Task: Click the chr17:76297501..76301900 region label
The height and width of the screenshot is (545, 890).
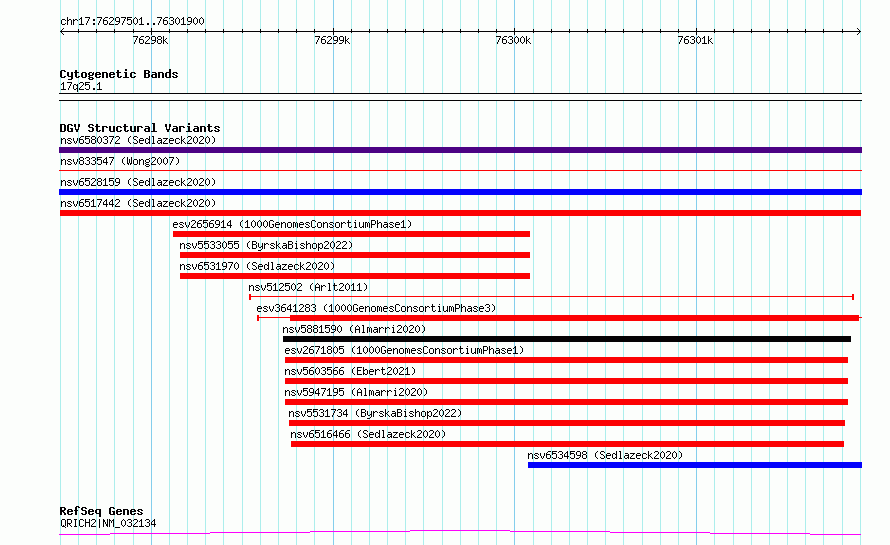Action: [x=132, y=21]
